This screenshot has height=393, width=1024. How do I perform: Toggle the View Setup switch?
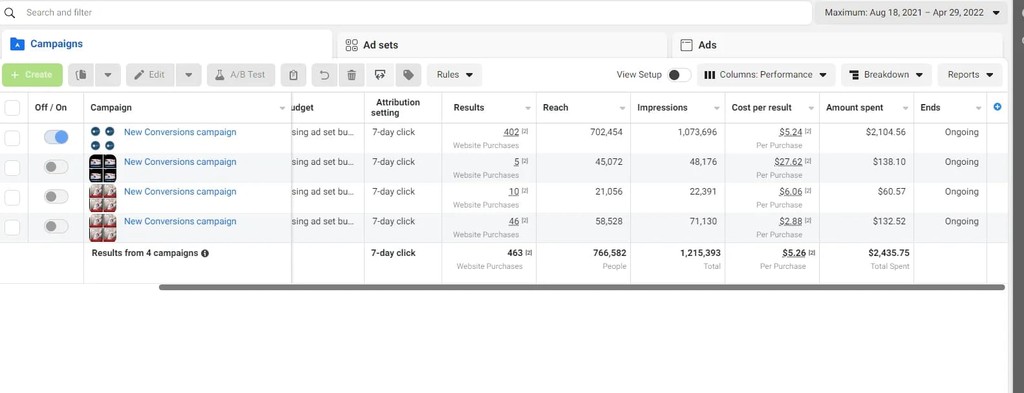tap(679, 75)
